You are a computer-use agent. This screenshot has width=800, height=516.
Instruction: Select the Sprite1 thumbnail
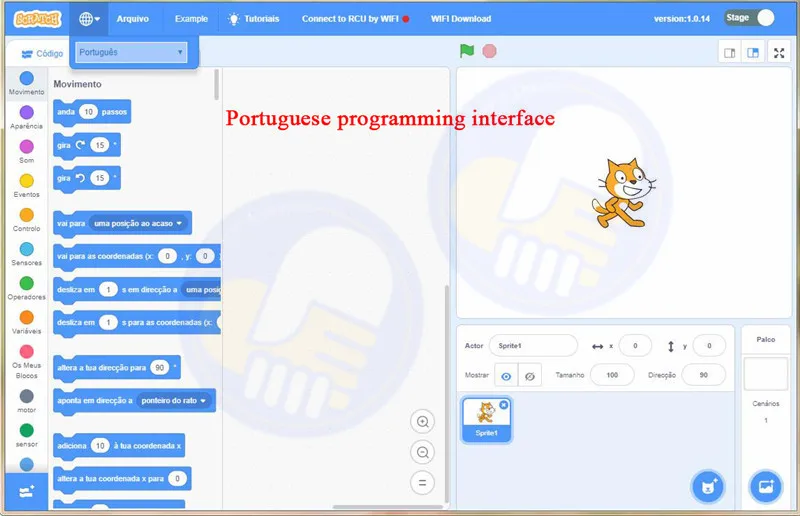pos(486,419)
